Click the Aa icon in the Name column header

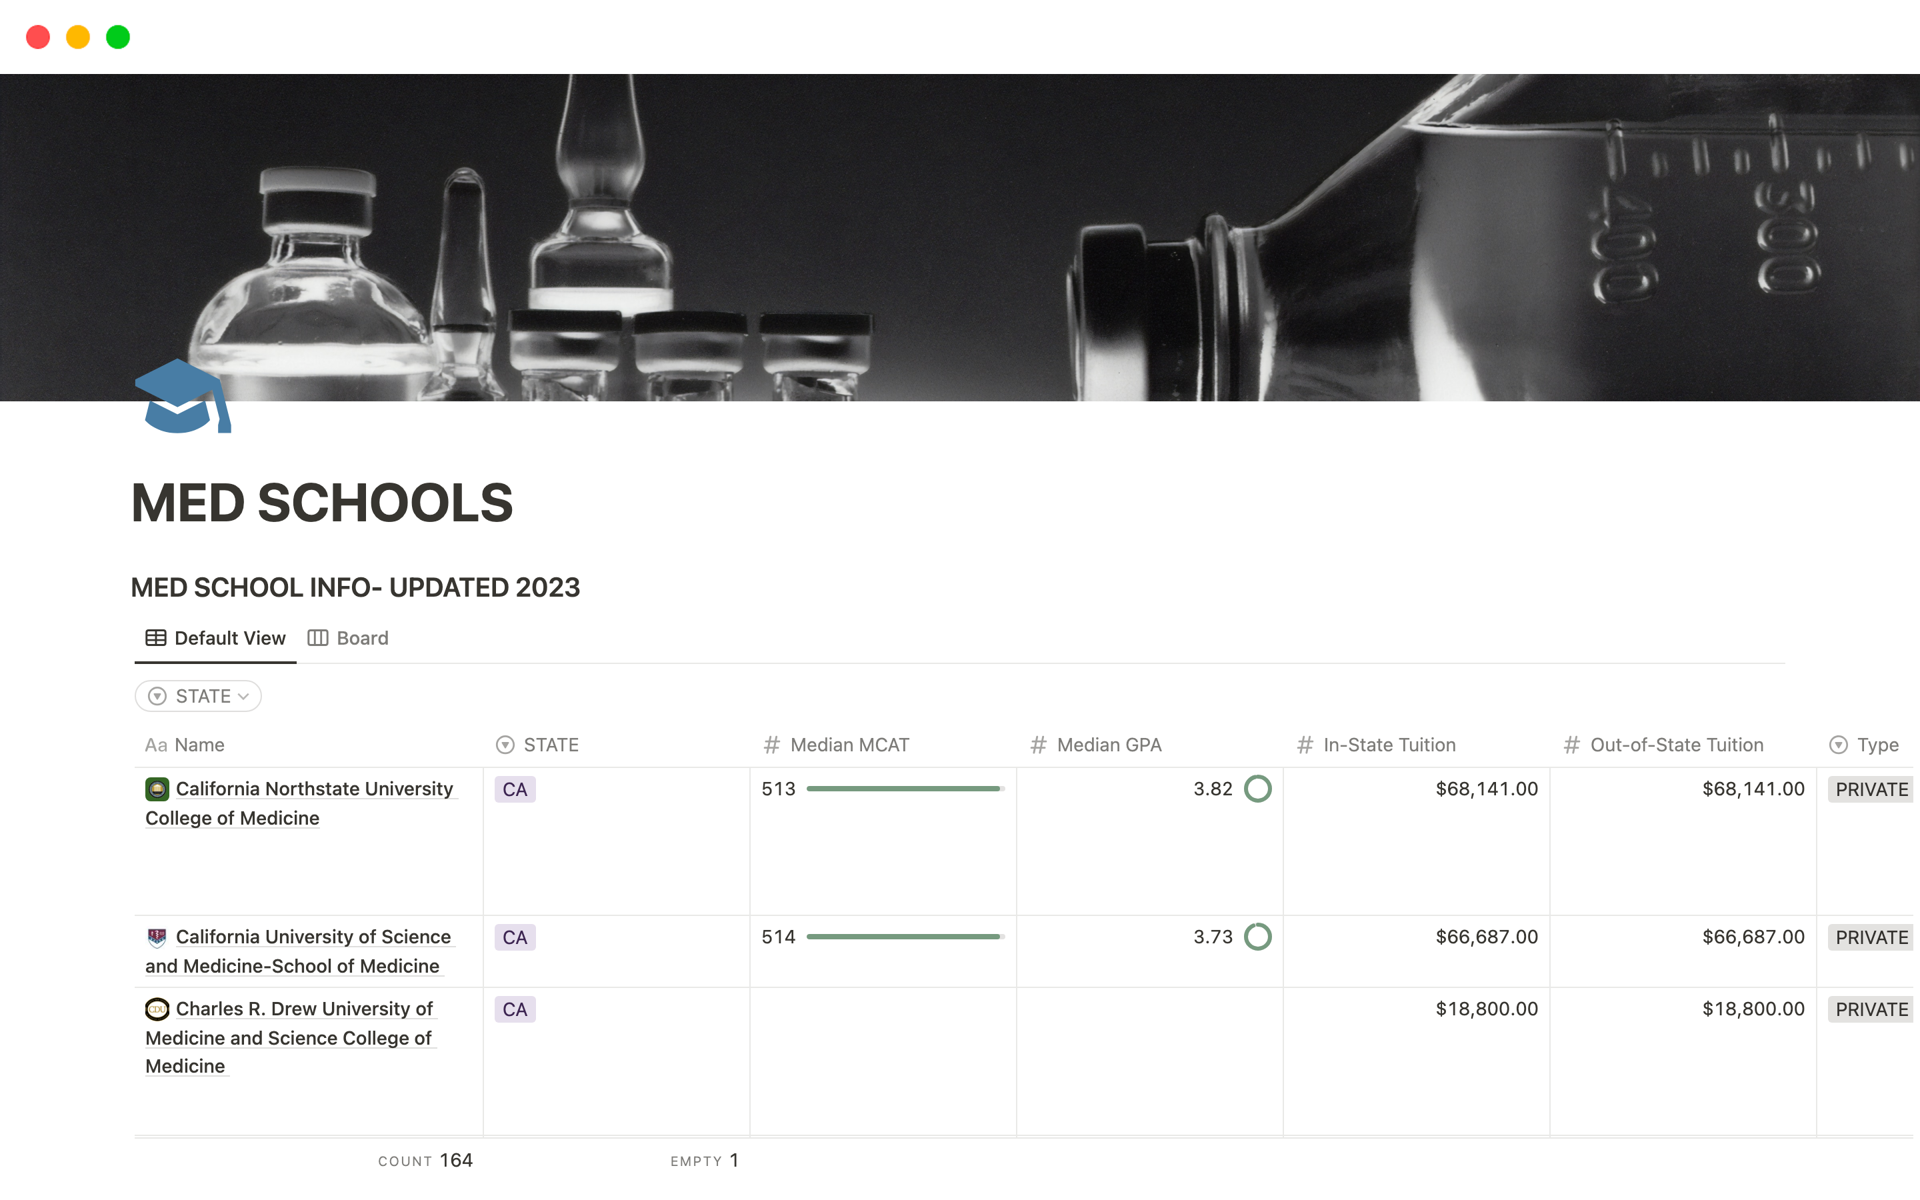[156, 744]
